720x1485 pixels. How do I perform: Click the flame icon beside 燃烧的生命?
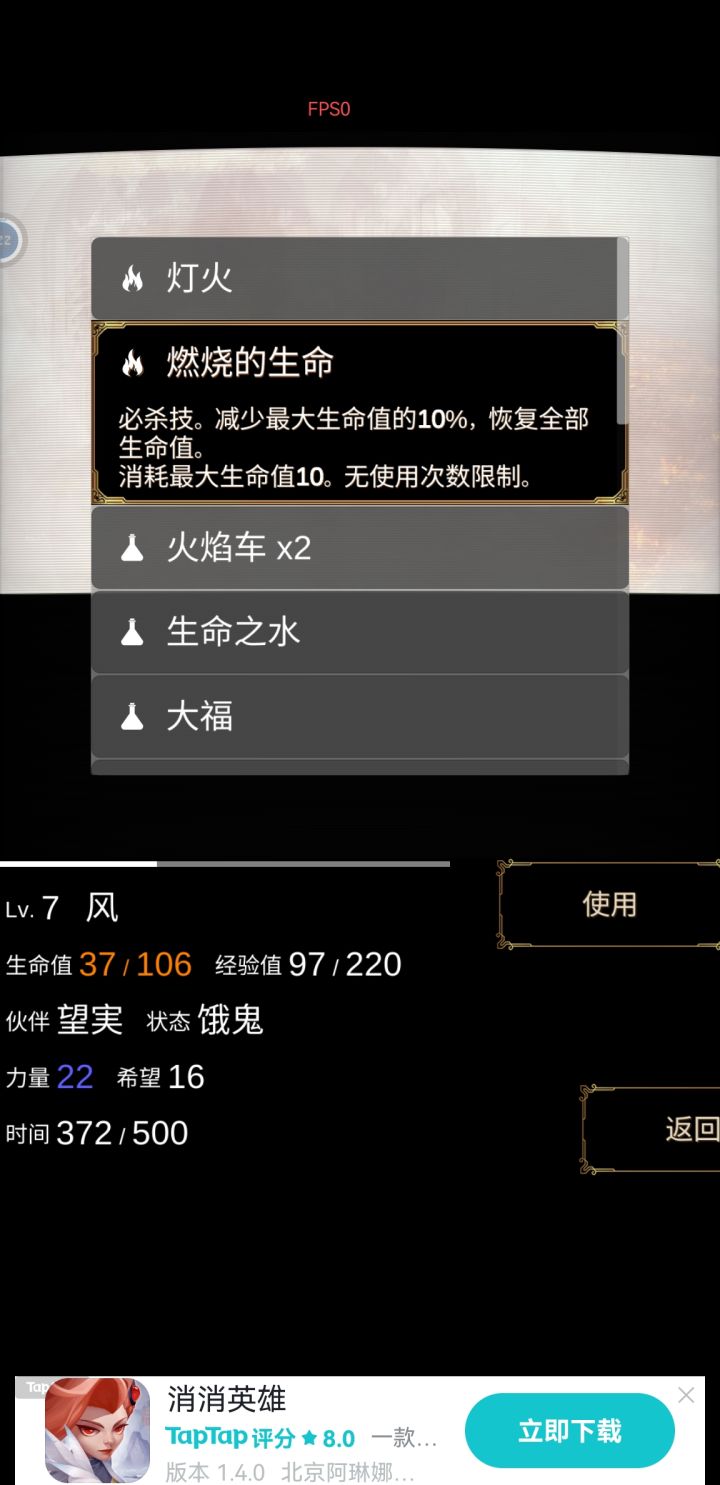132,363
